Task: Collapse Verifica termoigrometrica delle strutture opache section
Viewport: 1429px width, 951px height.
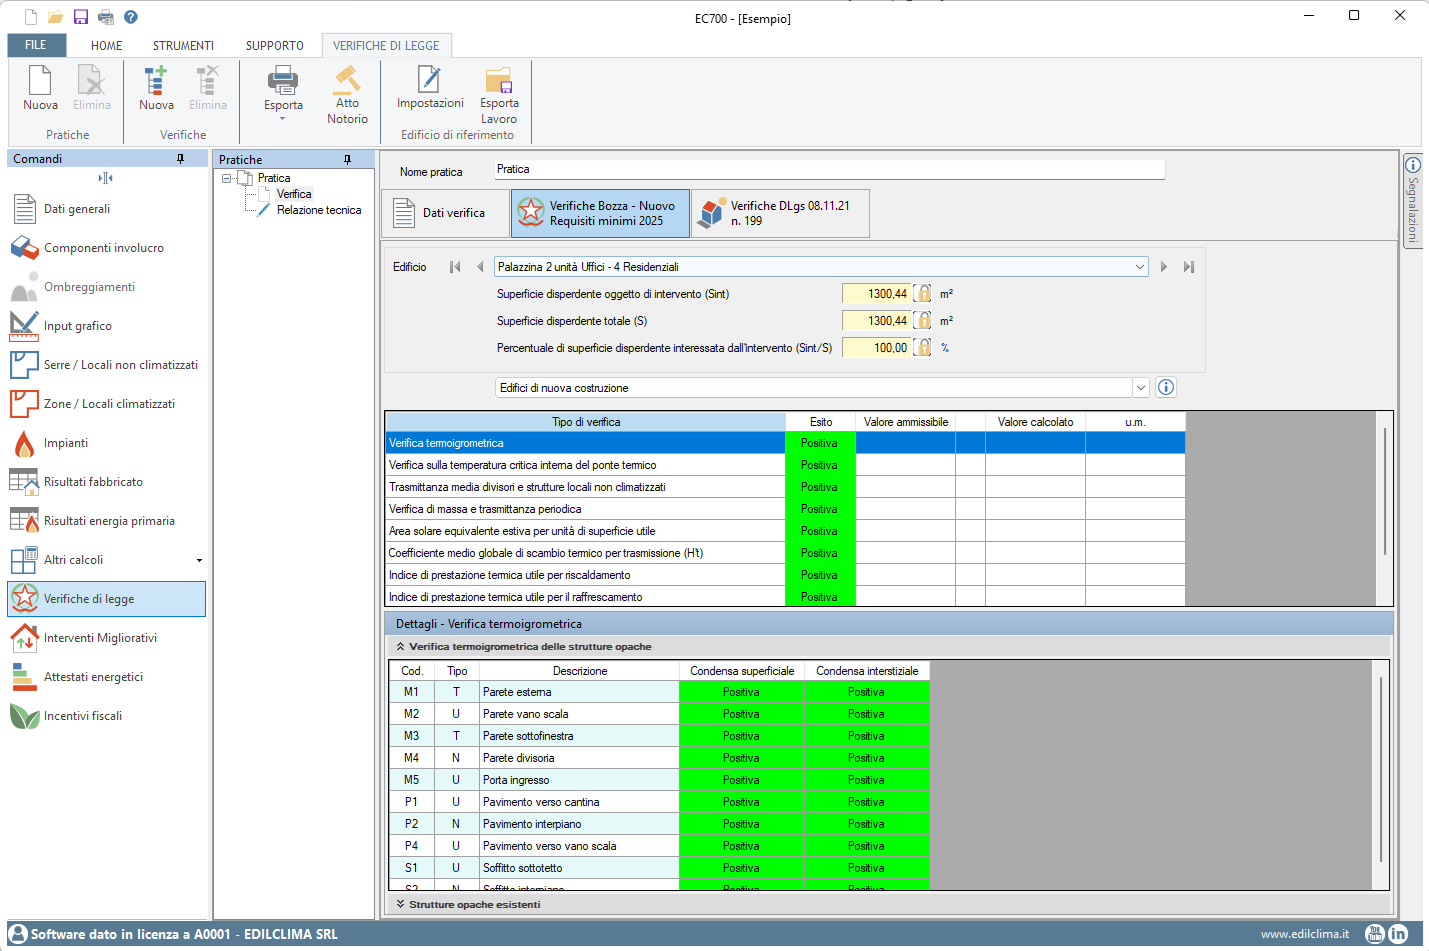Action: click(400, 647)
